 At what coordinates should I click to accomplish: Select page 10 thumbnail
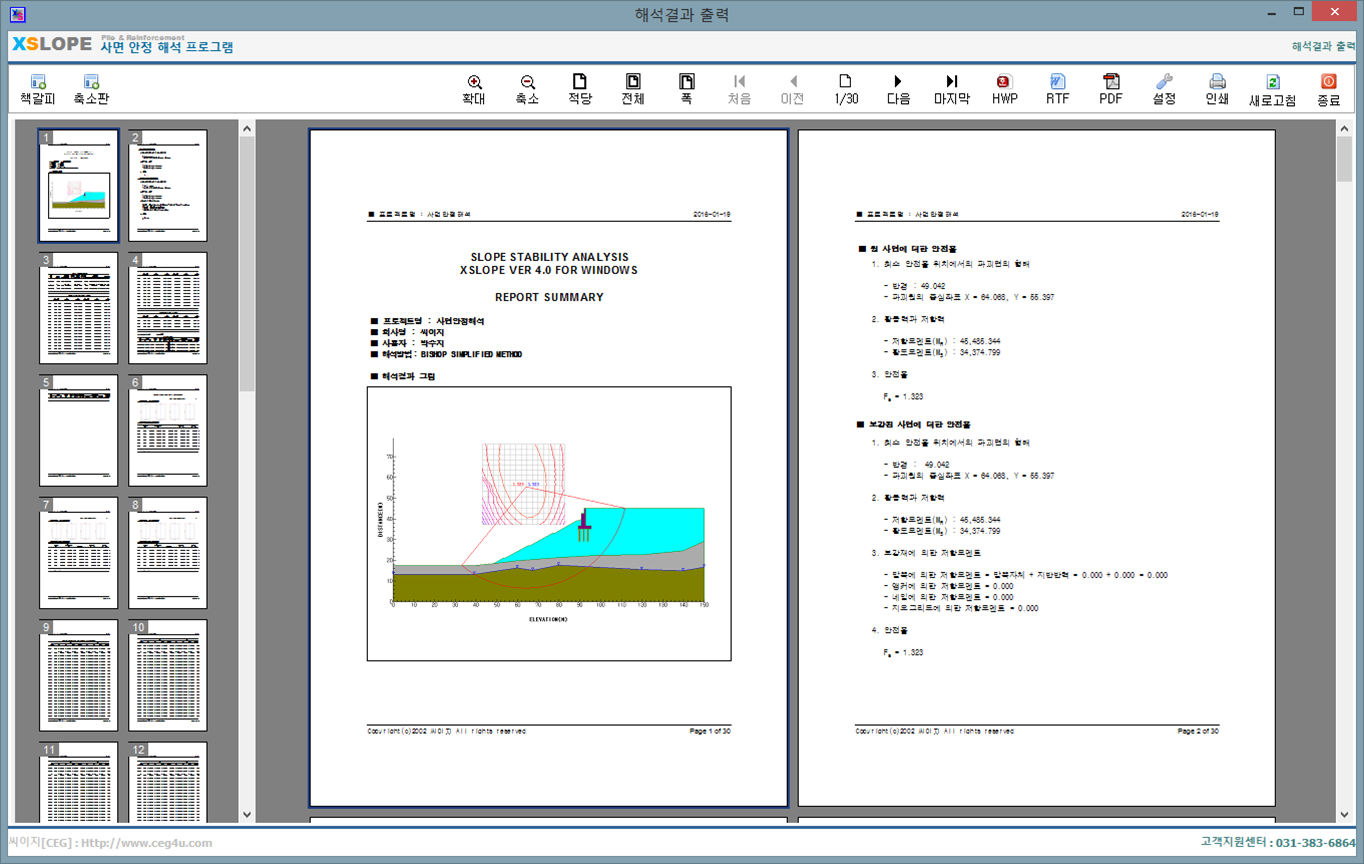pyautogui.click(x=168, y=676)
